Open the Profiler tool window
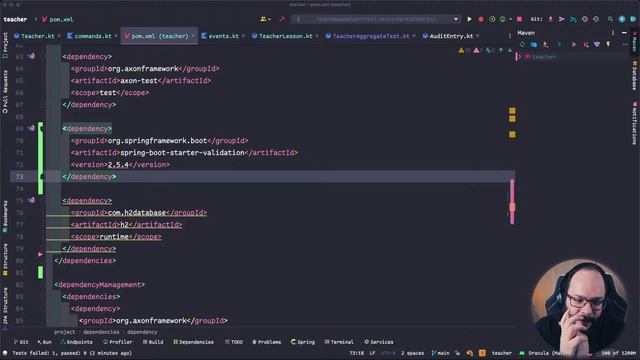 118,342
